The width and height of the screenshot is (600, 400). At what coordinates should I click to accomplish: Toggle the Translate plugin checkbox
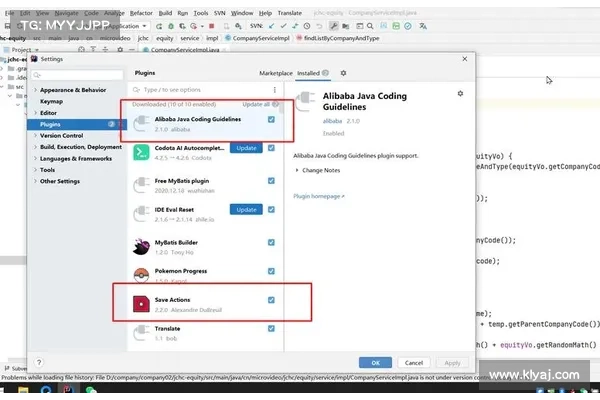click(x=271, y=328)
